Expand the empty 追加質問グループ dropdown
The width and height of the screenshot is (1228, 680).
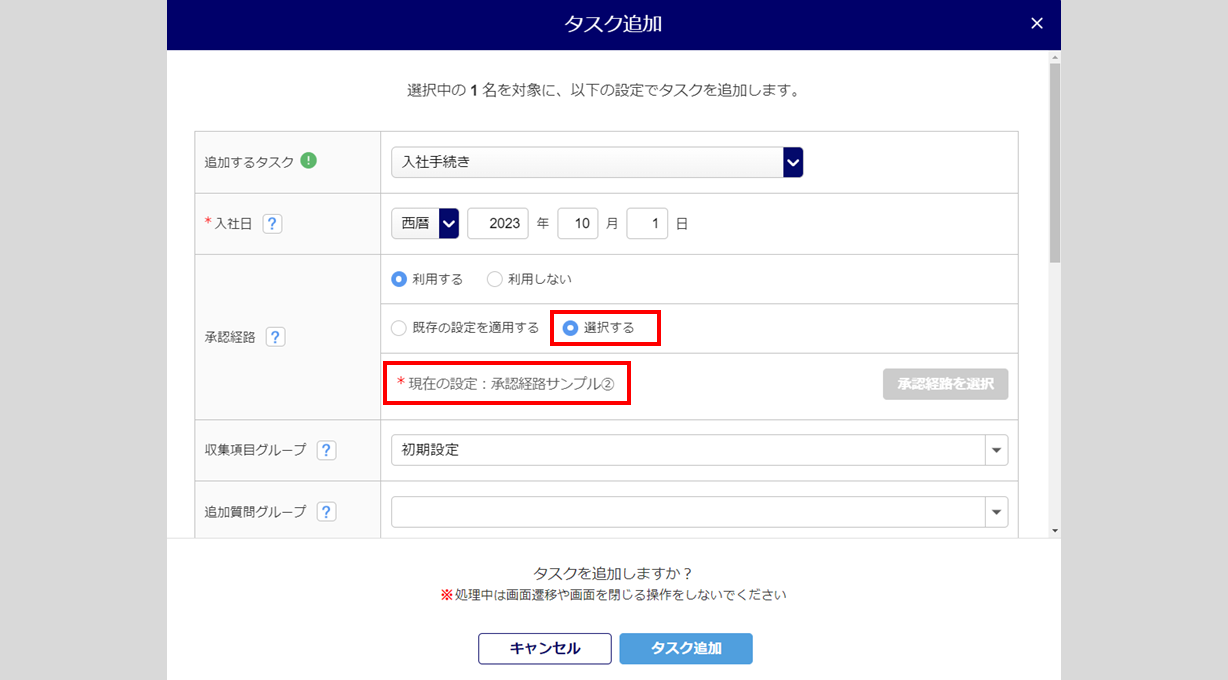pos(699,512)
